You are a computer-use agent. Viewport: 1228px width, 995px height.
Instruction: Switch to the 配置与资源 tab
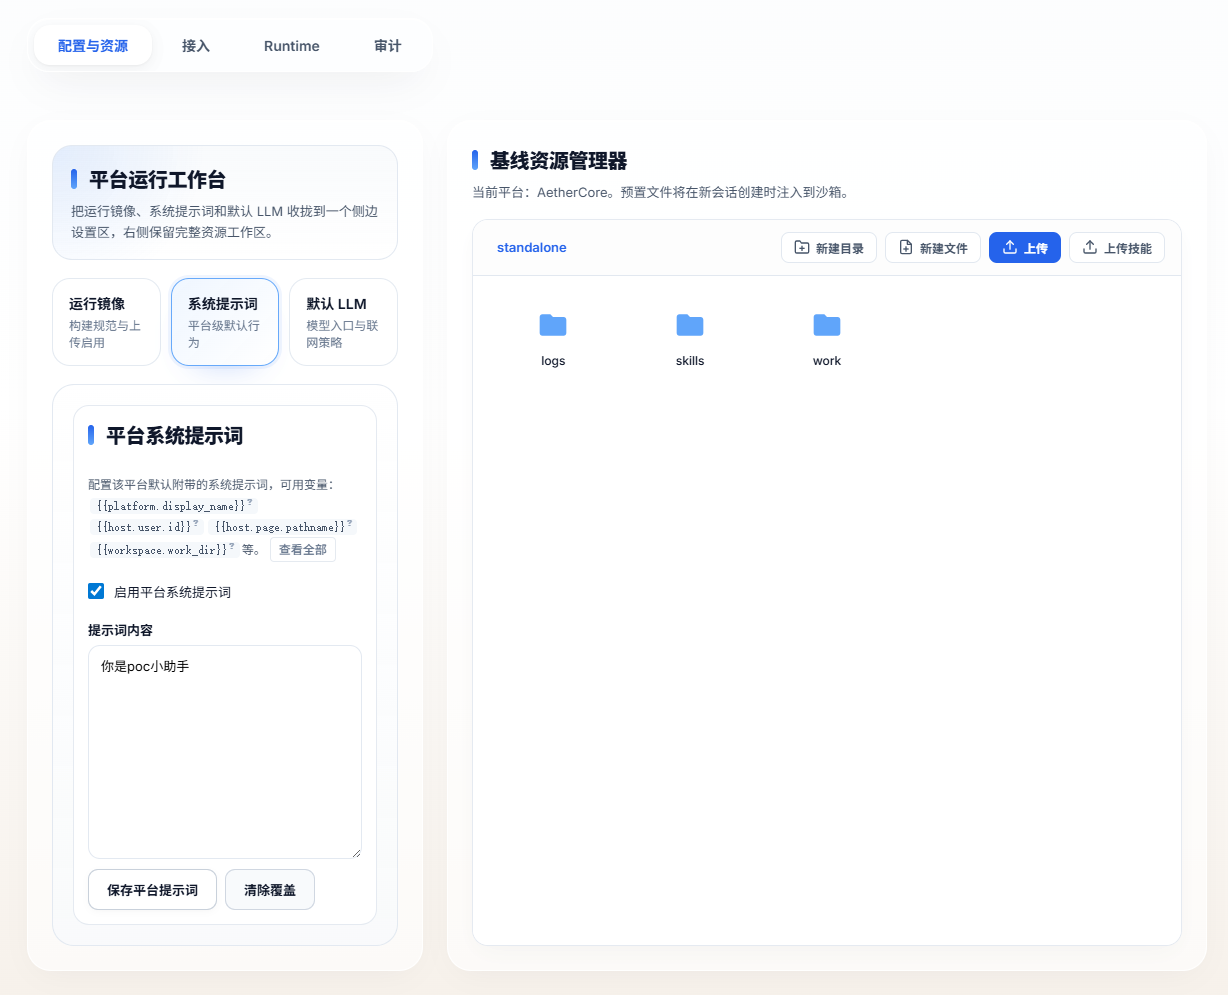(x=93, y=46)
